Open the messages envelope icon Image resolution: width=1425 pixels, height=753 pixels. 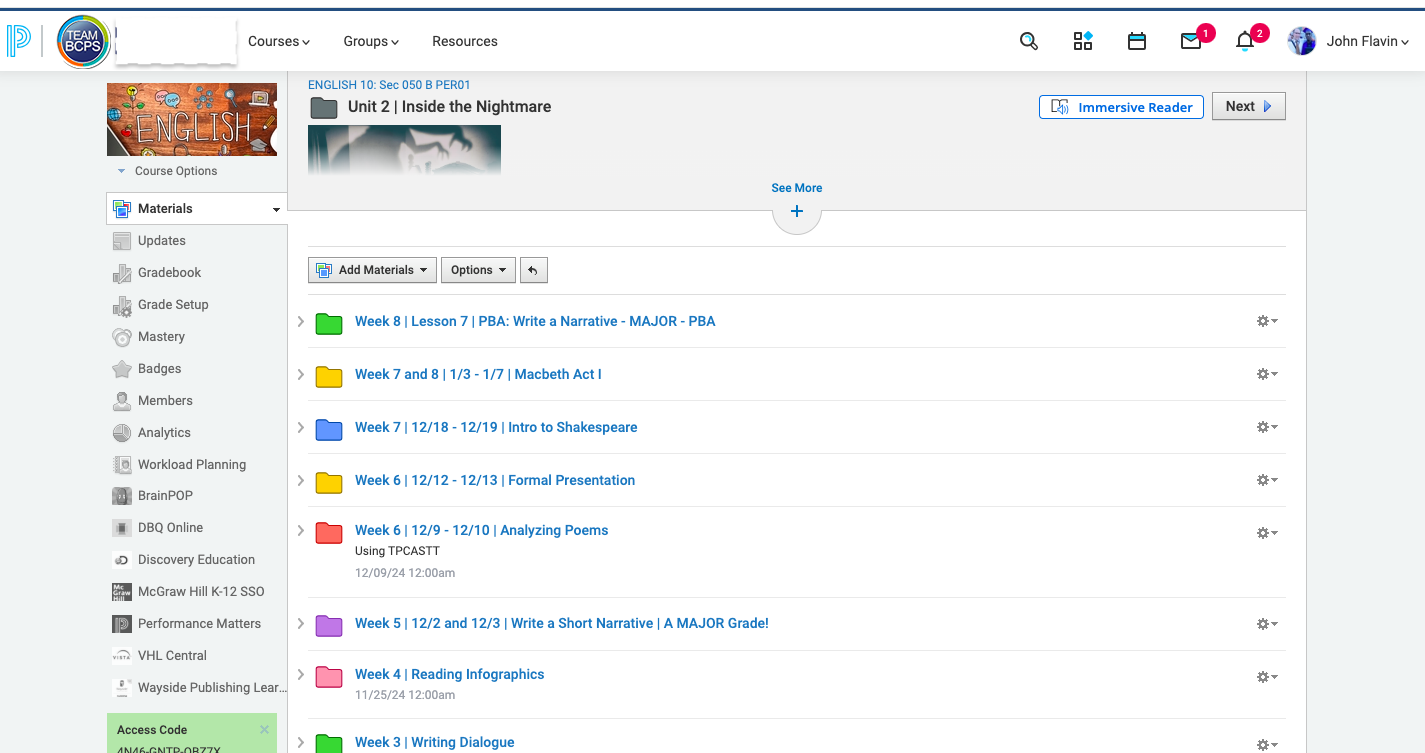[1190, 41]
